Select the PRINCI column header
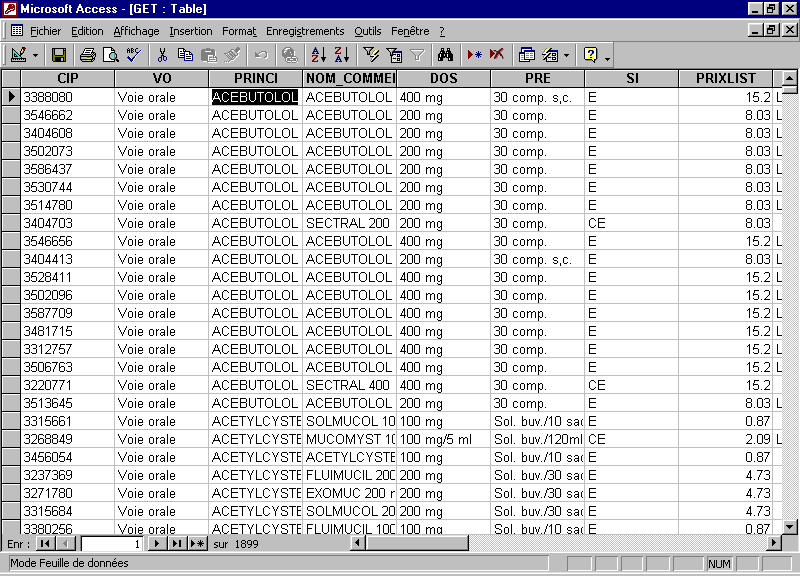This screenshot has width=800, height=576. coord(256,79)
